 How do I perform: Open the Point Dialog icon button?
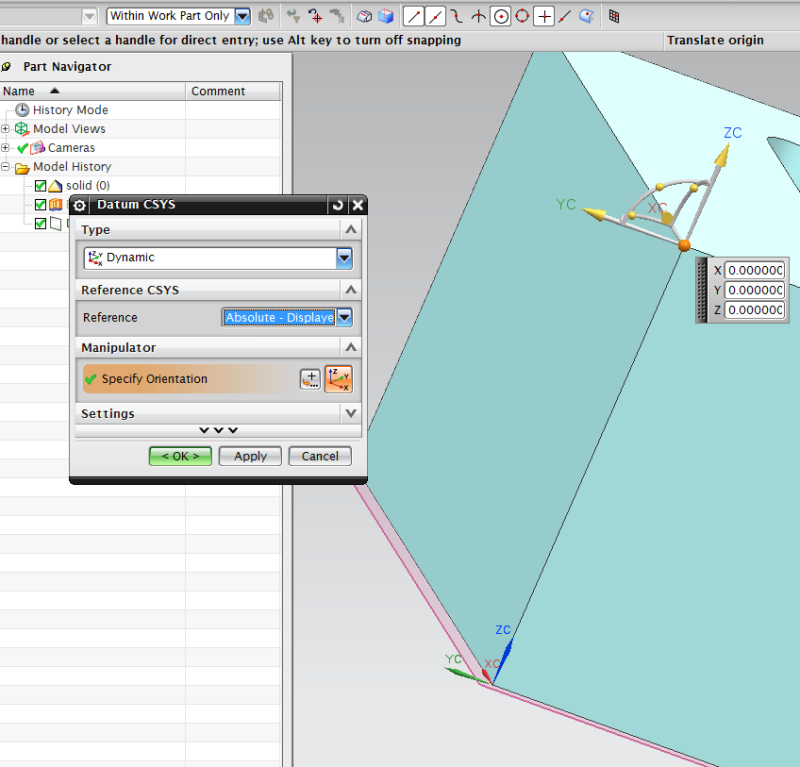point(310,379)
